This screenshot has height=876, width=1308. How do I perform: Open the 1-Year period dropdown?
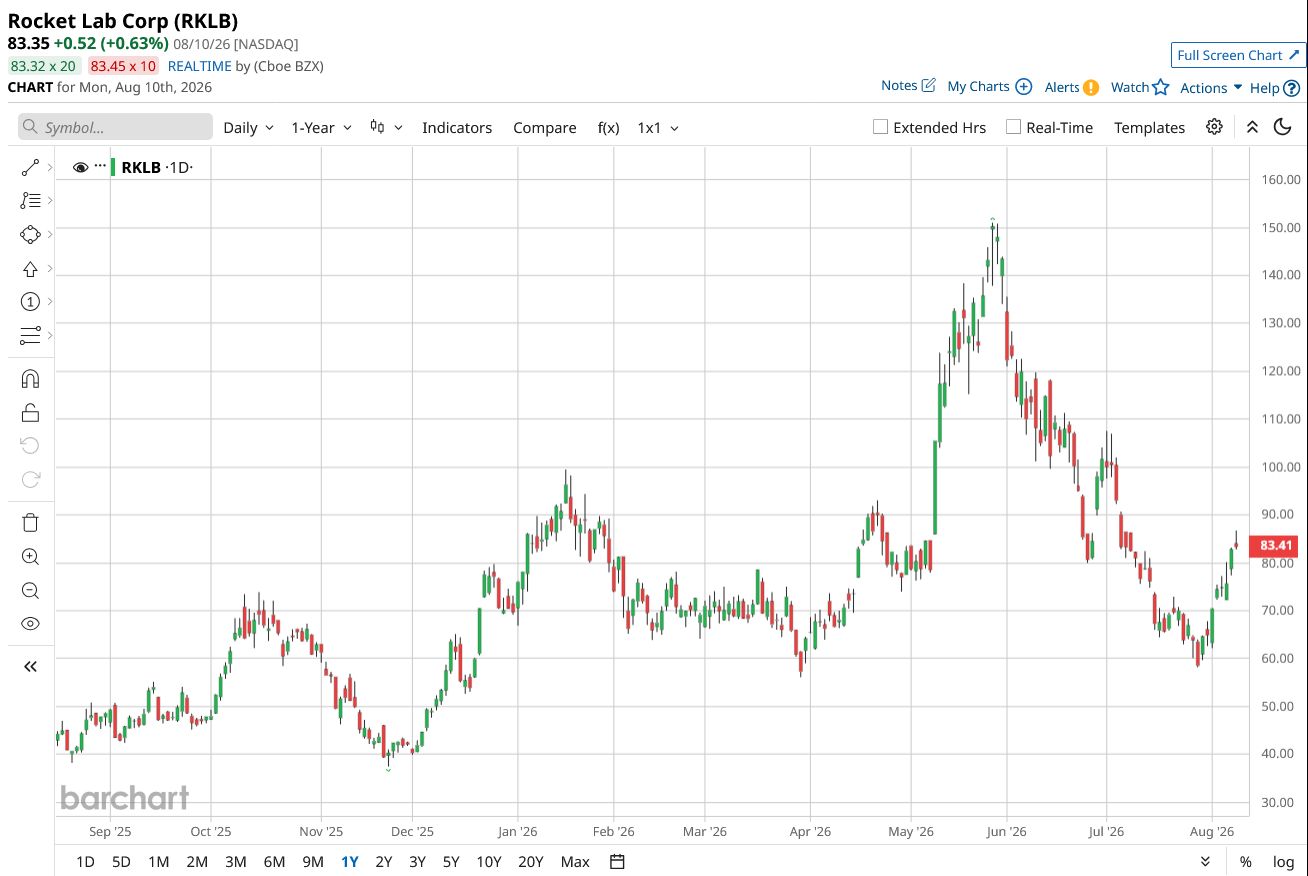(321, 127)
